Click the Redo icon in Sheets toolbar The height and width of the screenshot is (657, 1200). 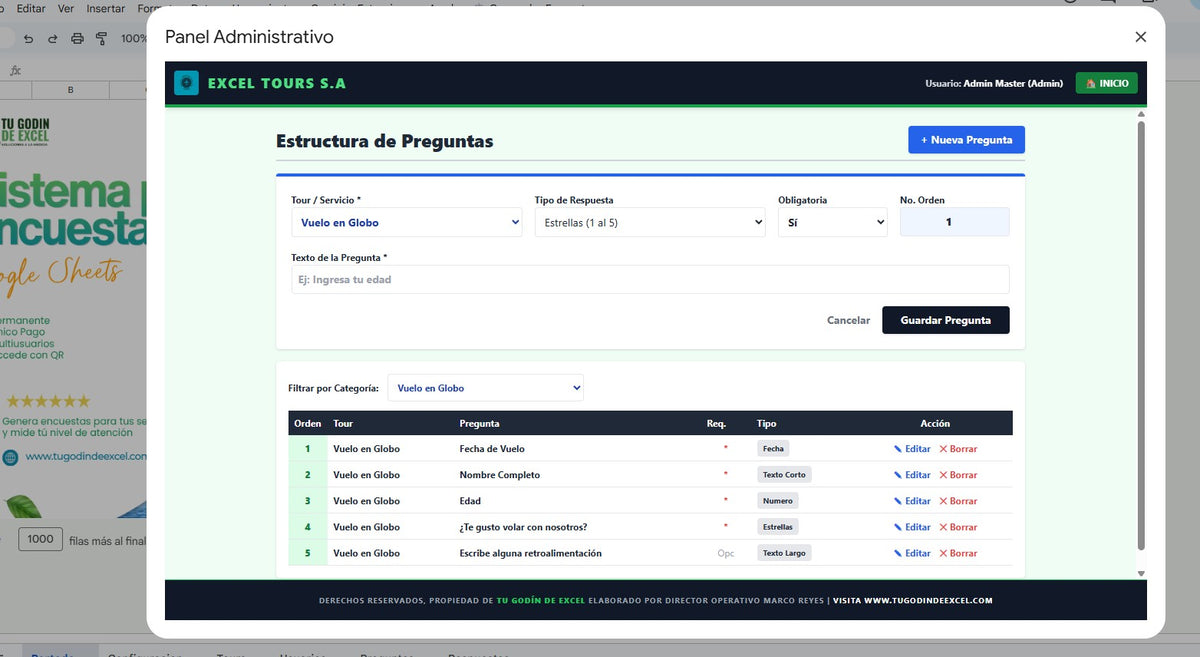[x=52, y=38]
